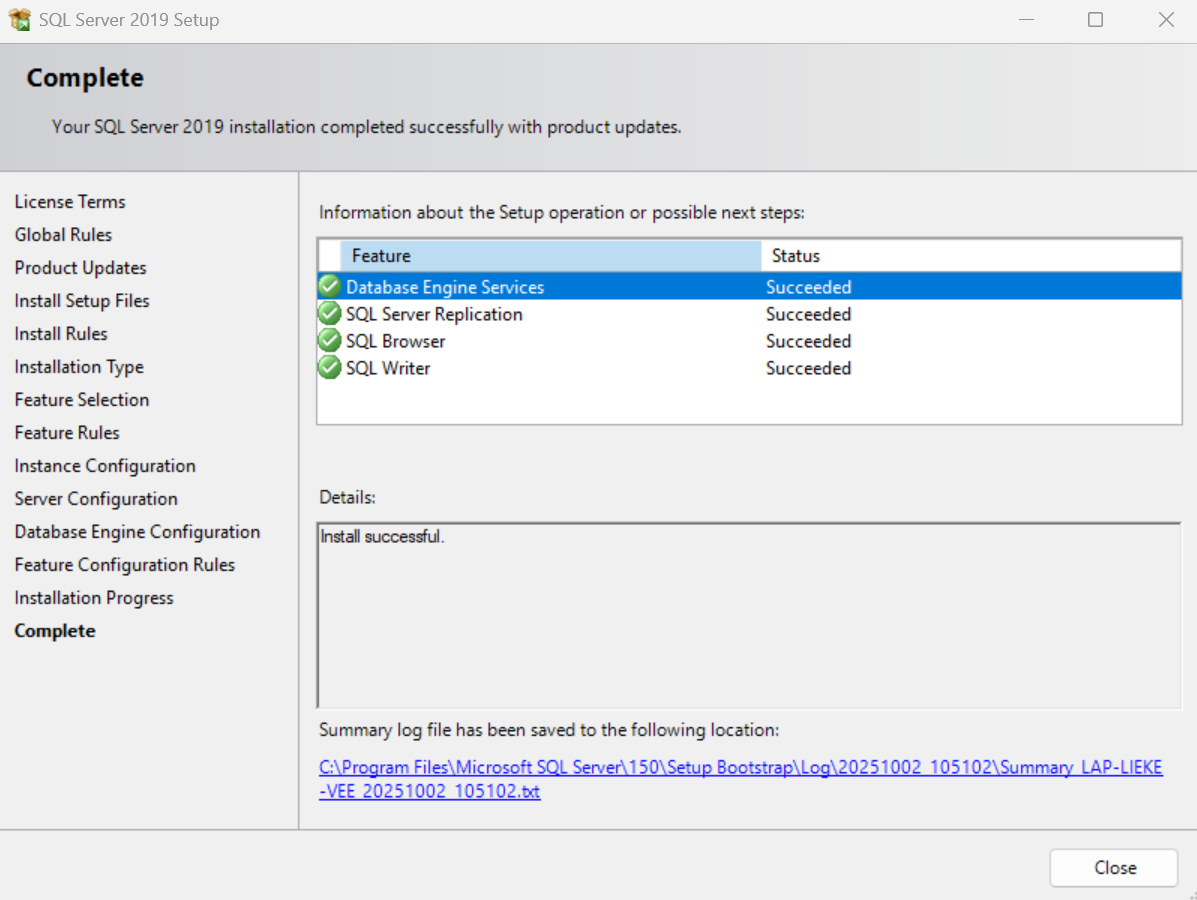1197x900 pixels.
Task: Click the Install Rules step
Action: pos(61,334)
